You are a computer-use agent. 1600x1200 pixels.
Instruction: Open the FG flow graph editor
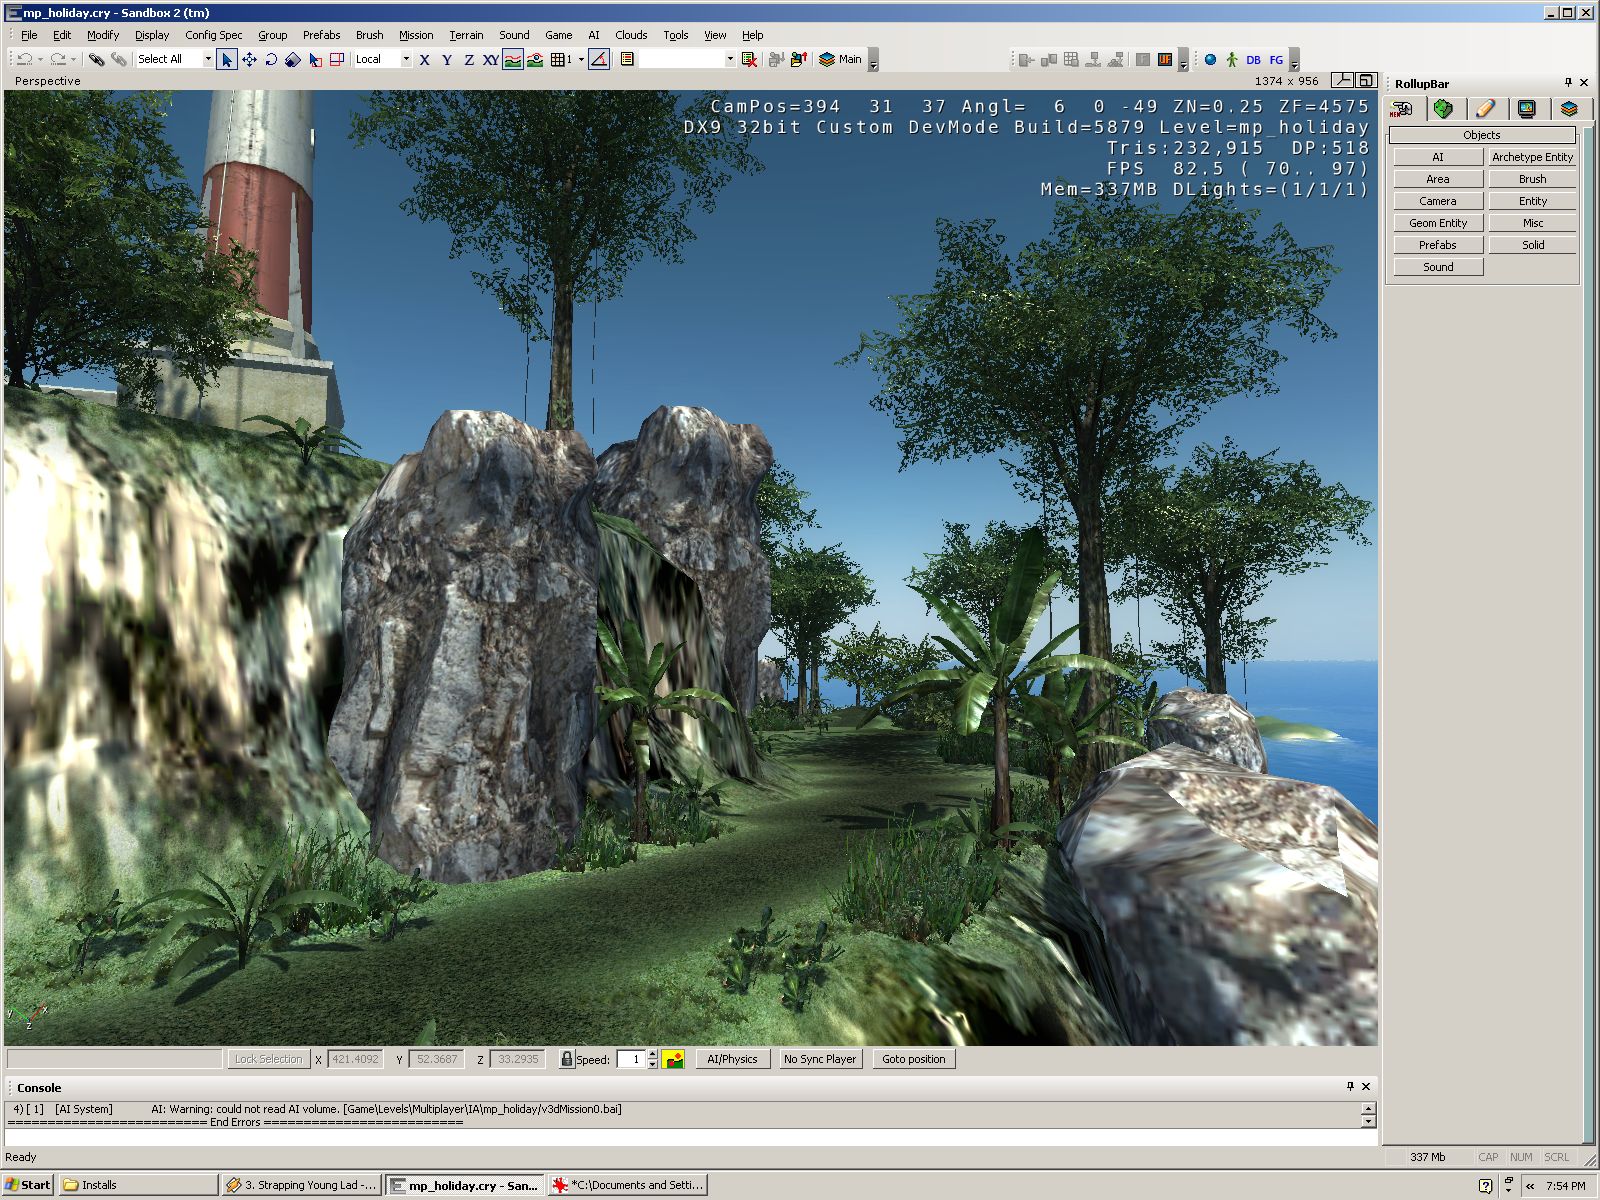1276,60
